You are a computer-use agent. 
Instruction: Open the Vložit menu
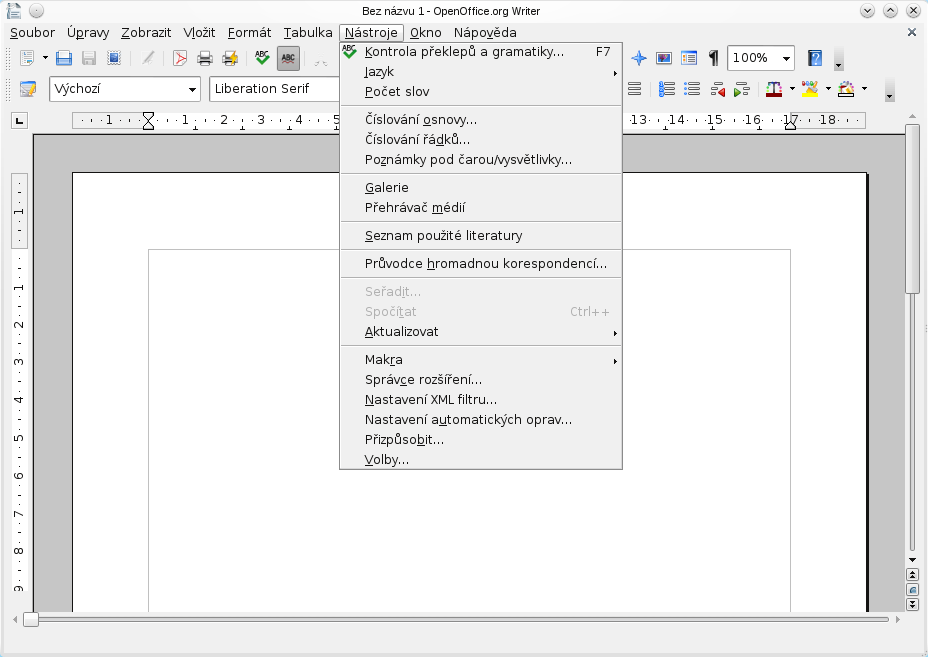199,33
